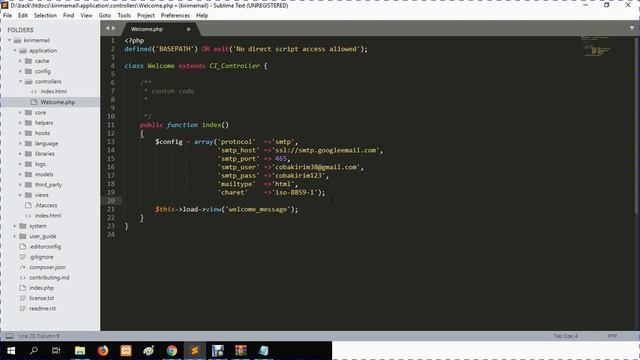The height and width of the screenshot is (360, 640).
Task: Change the Tab Size setting
Action: [565, 336]
